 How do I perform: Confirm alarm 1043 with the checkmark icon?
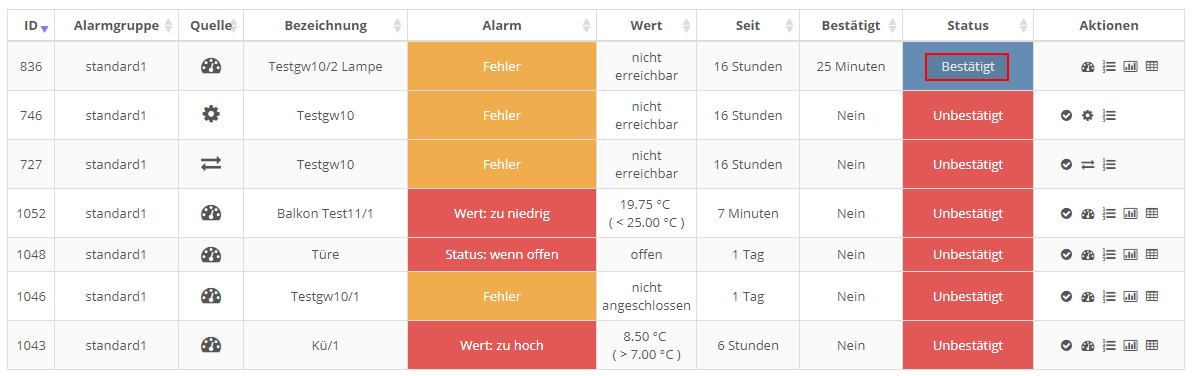tap(1066, 345)
